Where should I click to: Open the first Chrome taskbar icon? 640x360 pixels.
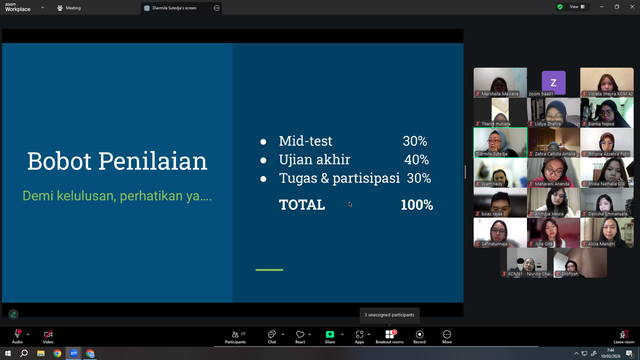click(57, 353)
